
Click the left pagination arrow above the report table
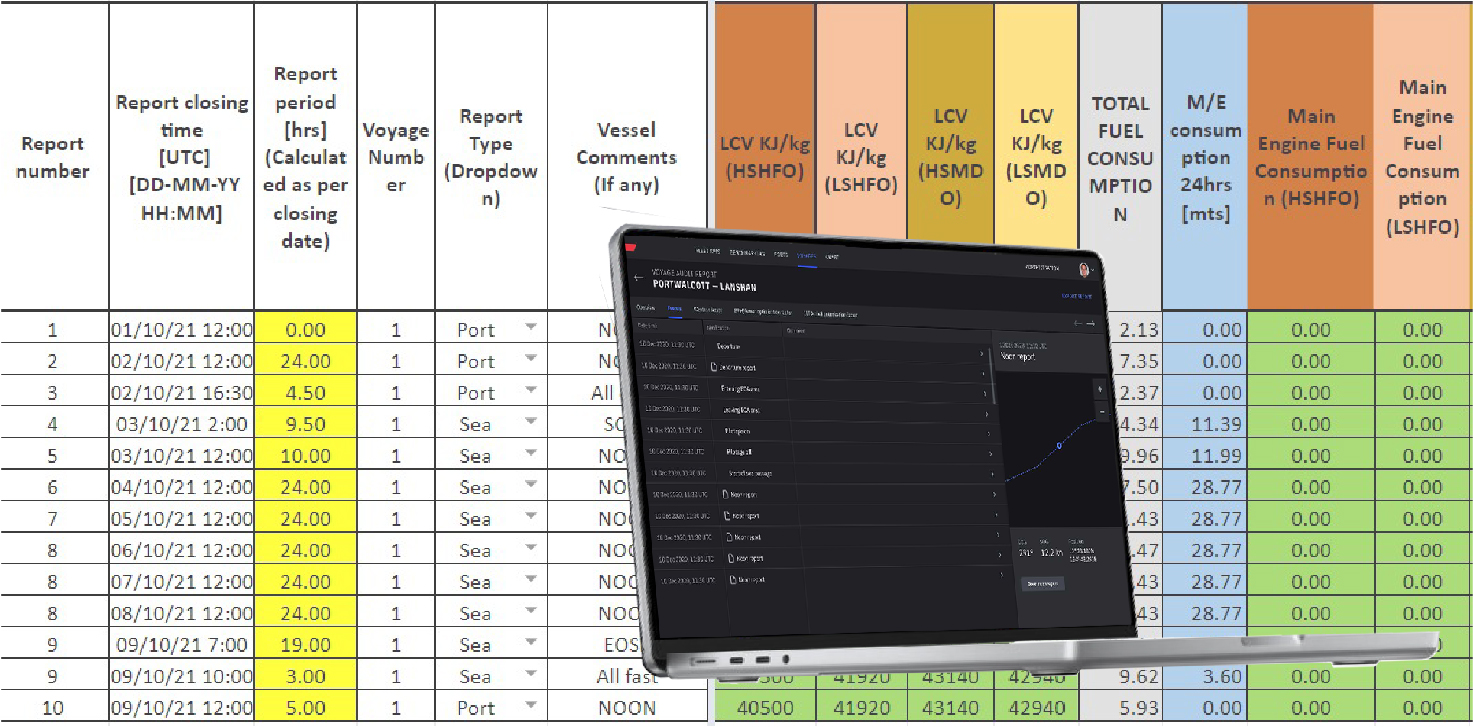[1077, 324]
